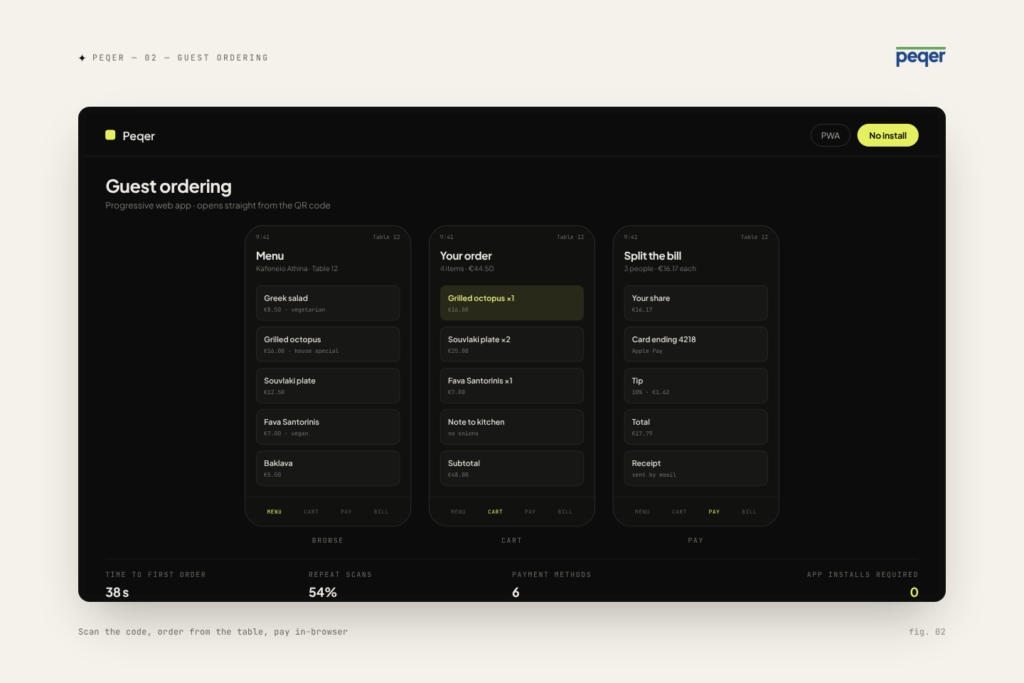Open Fava Santorinis ×1 order row
The image size is (1024, 683).
[x=511, y=385]
